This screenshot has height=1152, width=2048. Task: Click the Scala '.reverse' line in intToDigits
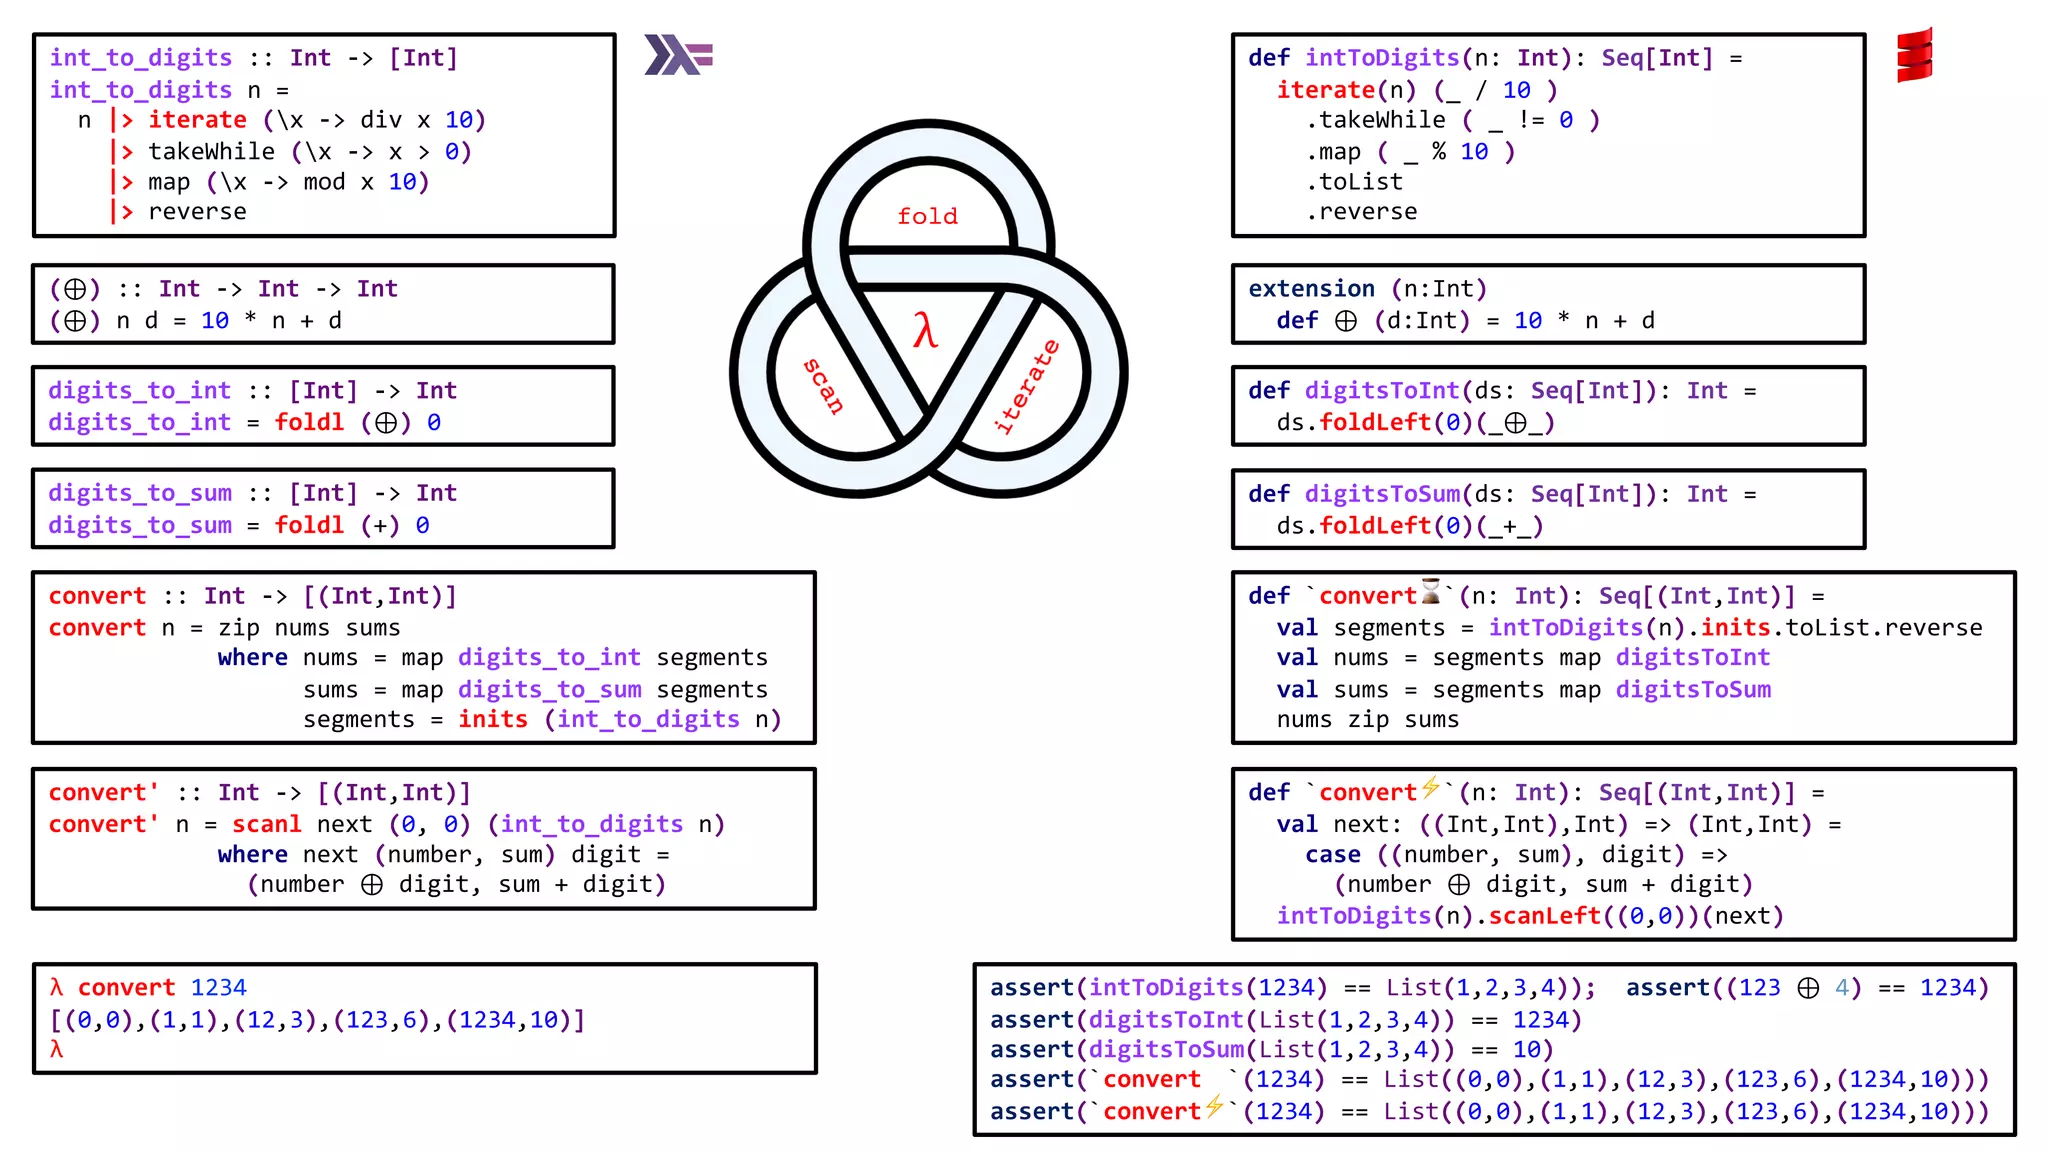(1361, 212)
